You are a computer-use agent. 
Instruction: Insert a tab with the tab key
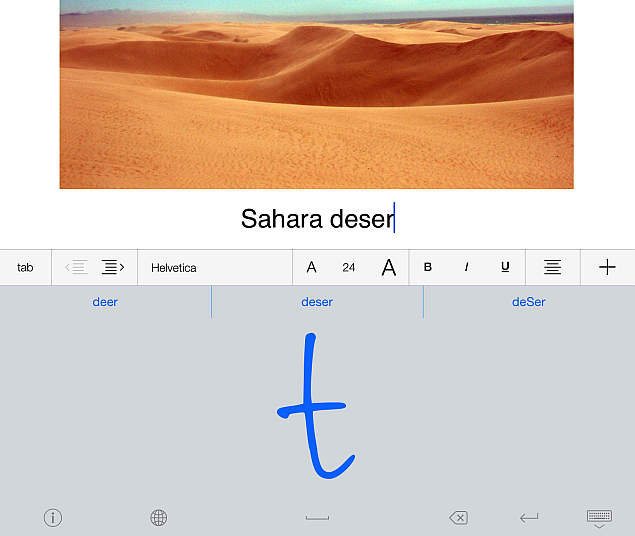[25, 268]
